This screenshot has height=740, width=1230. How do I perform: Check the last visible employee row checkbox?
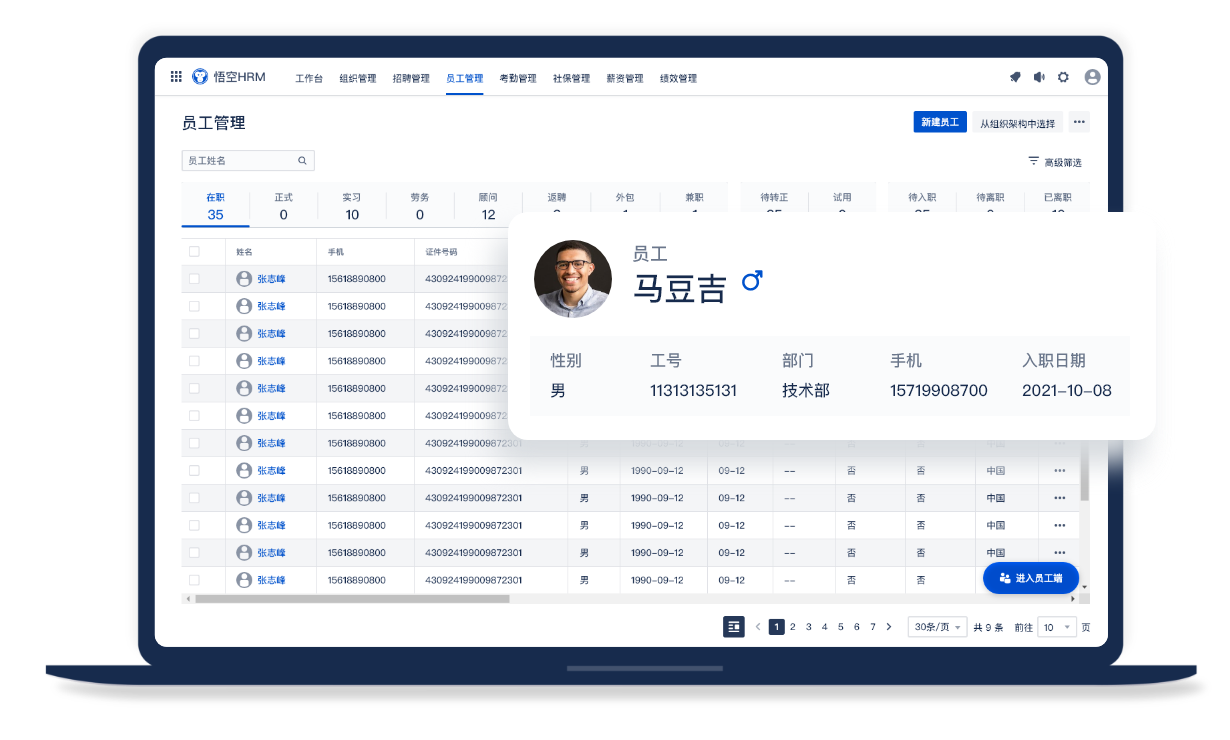point(194,579)
